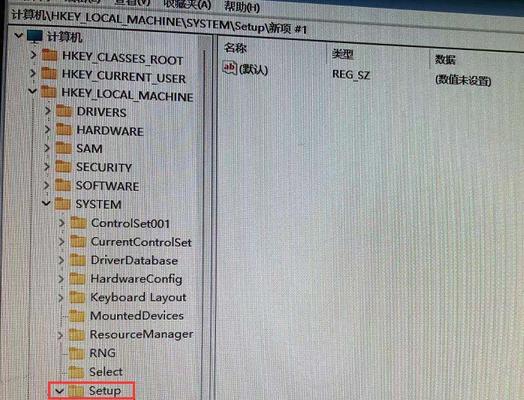Image resolution: width=524 pixels, height=400 pixels.
Task: Collapse the SYSTEM key chevron
Action: (46, 203)
